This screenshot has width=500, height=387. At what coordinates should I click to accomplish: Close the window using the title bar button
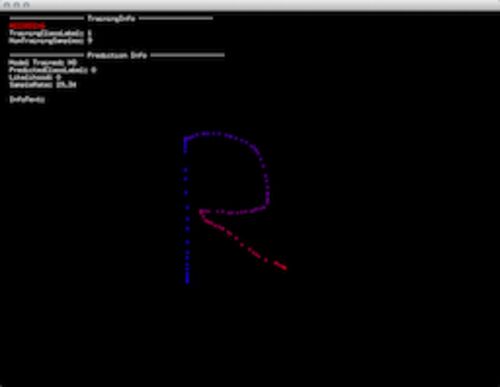pyautogui.click(x=7, y=5)
